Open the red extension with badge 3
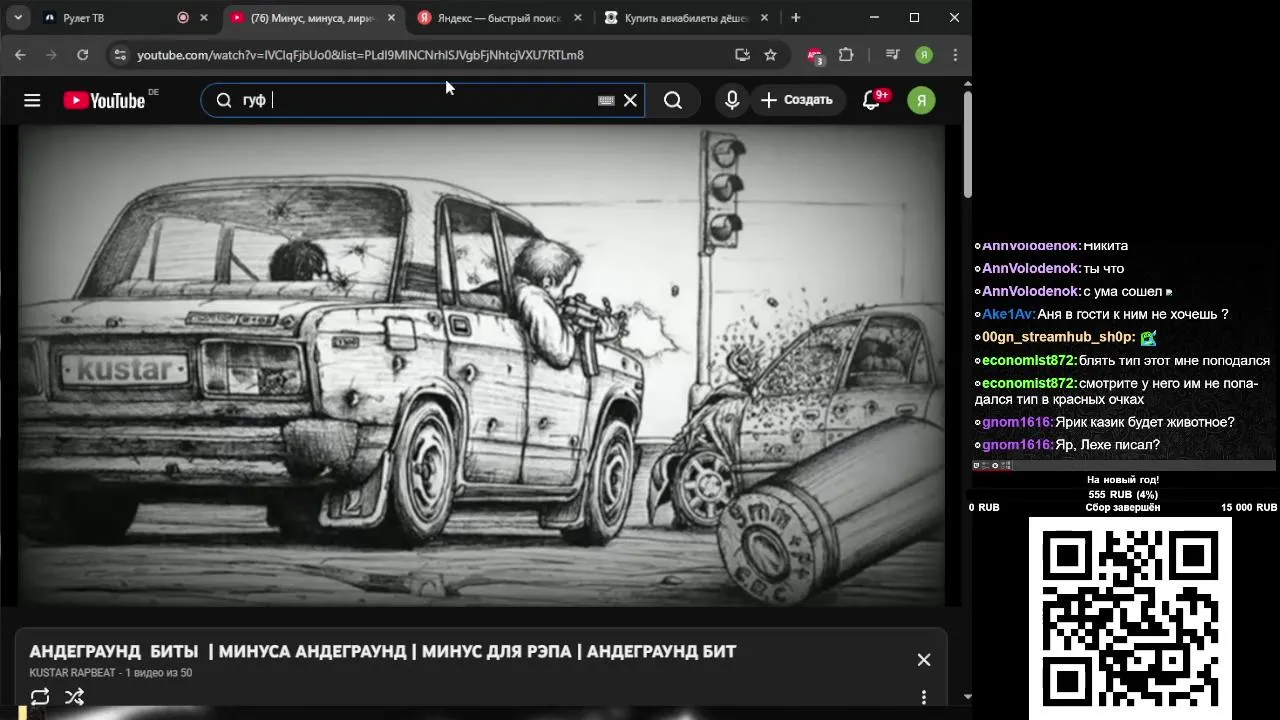Viewport: 1280px width, 720px height. coord(815,56)
